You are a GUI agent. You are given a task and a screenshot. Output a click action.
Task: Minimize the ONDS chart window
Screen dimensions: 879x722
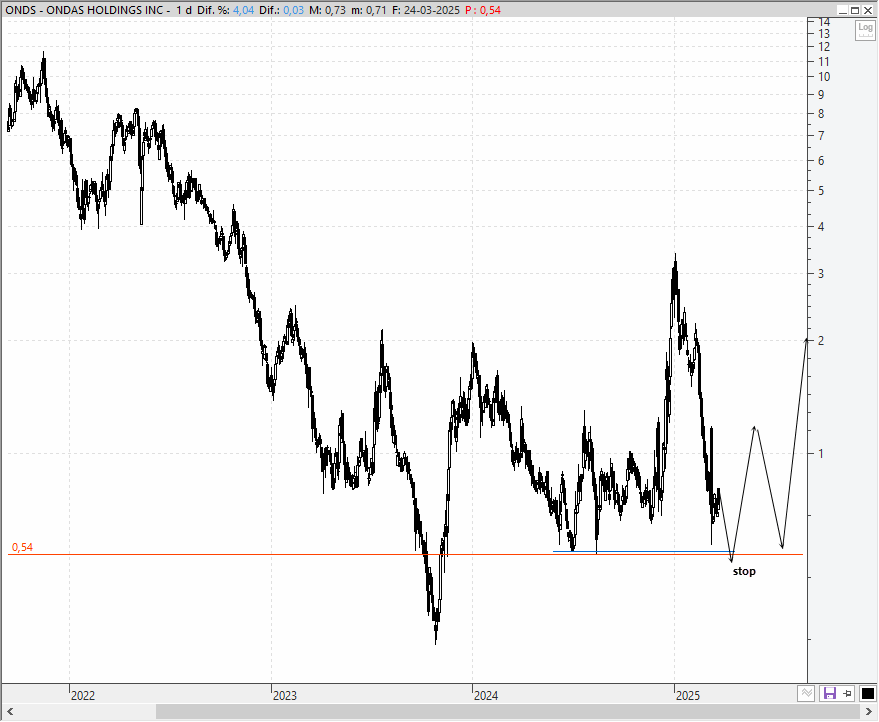click(843, 10)
